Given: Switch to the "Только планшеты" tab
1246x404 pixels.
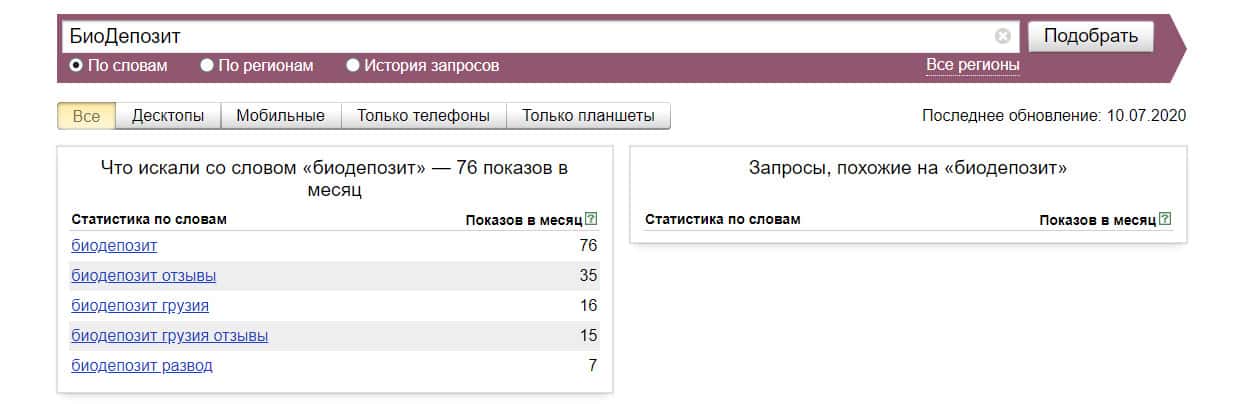Looking at the screenshot, I should (588, 116).
